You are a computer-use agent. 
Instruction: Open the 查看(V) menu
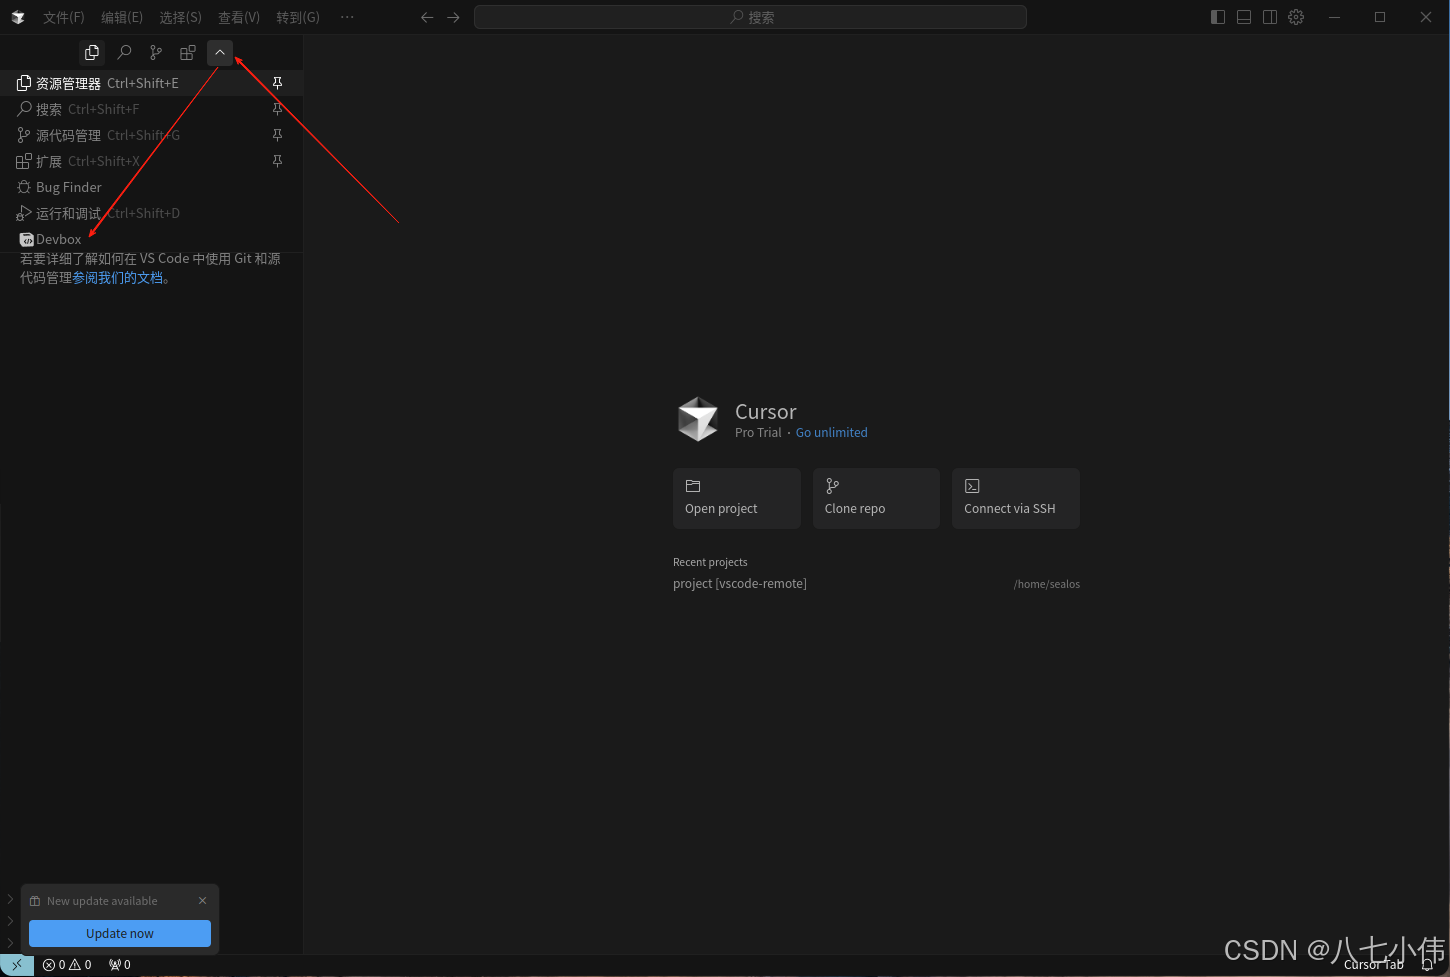[239, 17]
